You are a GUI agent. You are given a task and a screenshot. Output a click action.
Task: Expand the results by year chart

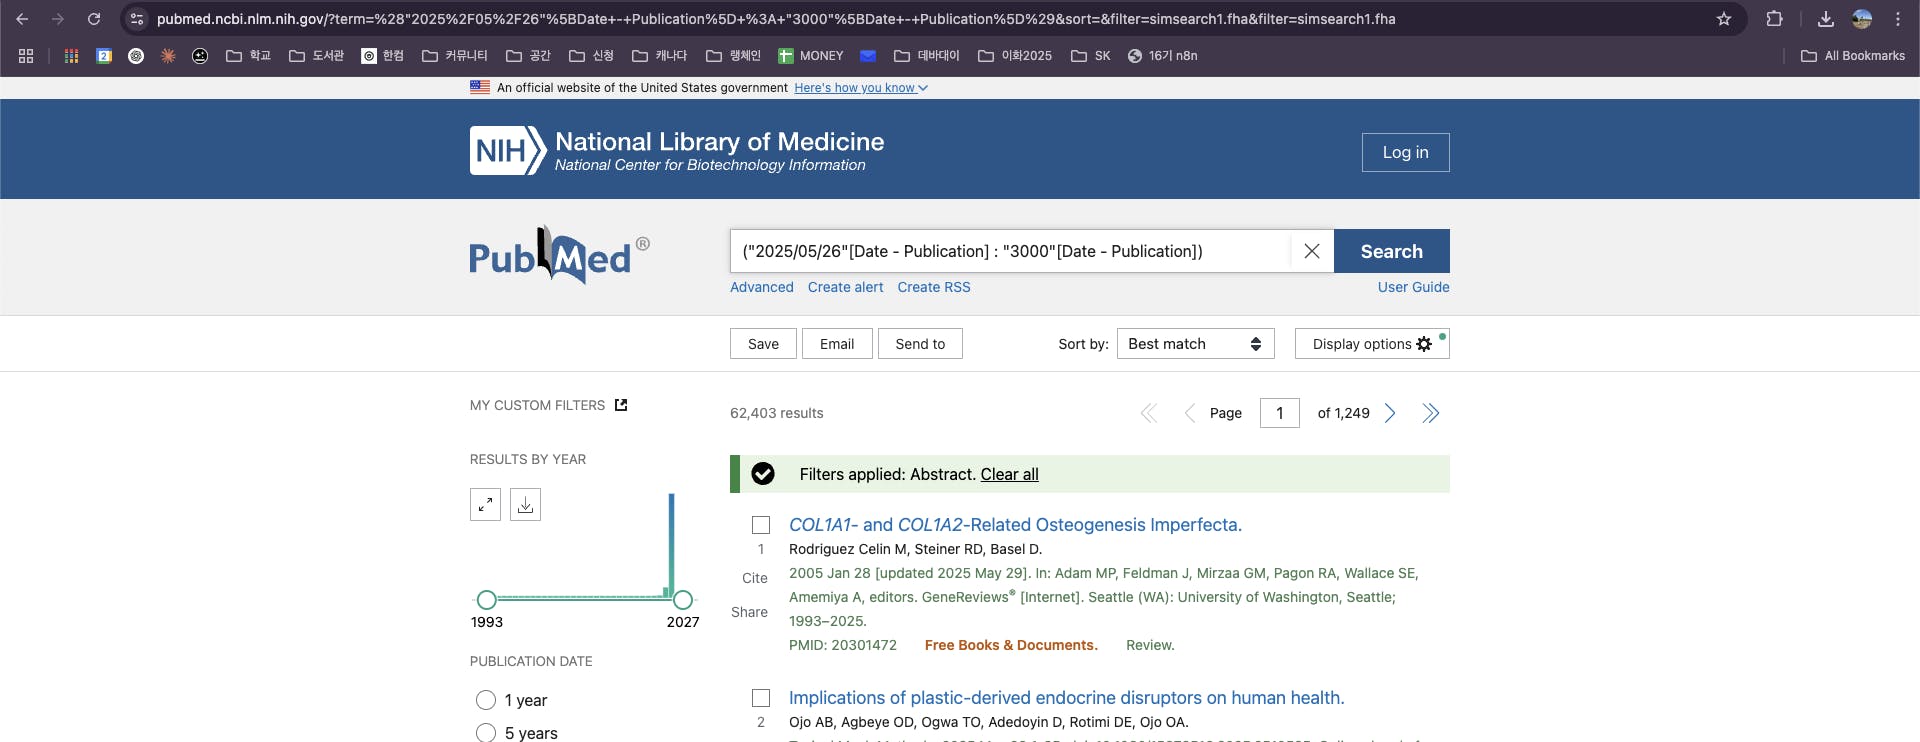[485, 504]
